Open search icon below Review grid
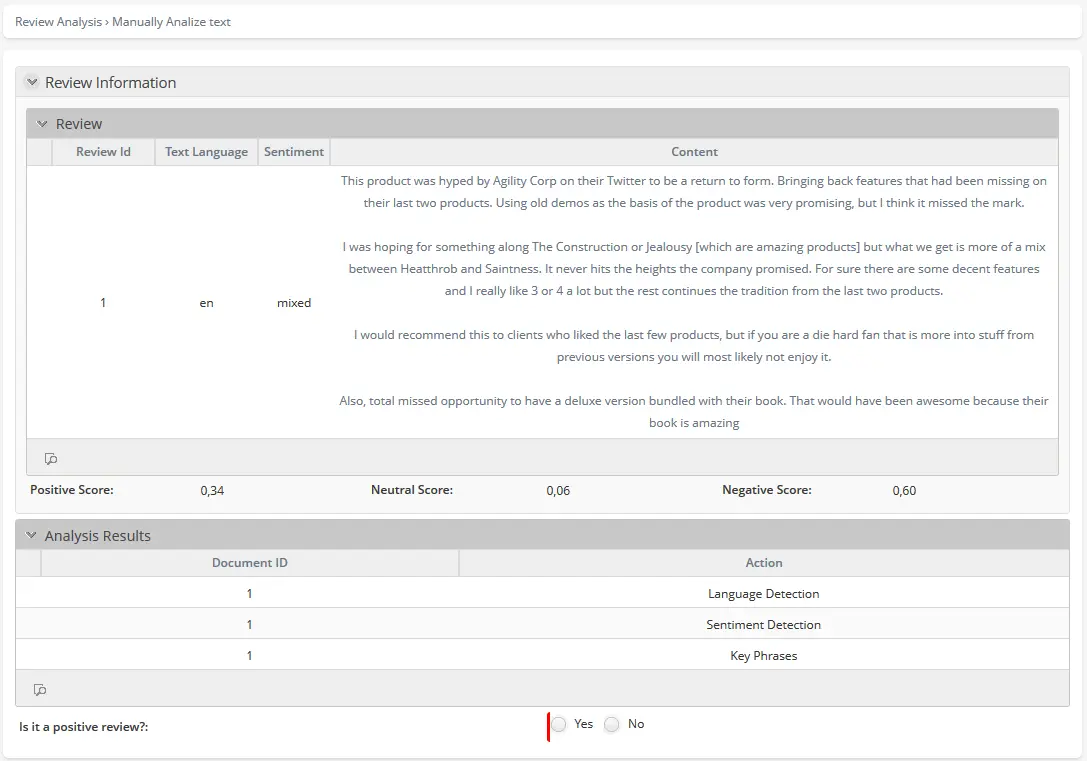Viewport: 1087px width, 761px height. coord(51,458)
